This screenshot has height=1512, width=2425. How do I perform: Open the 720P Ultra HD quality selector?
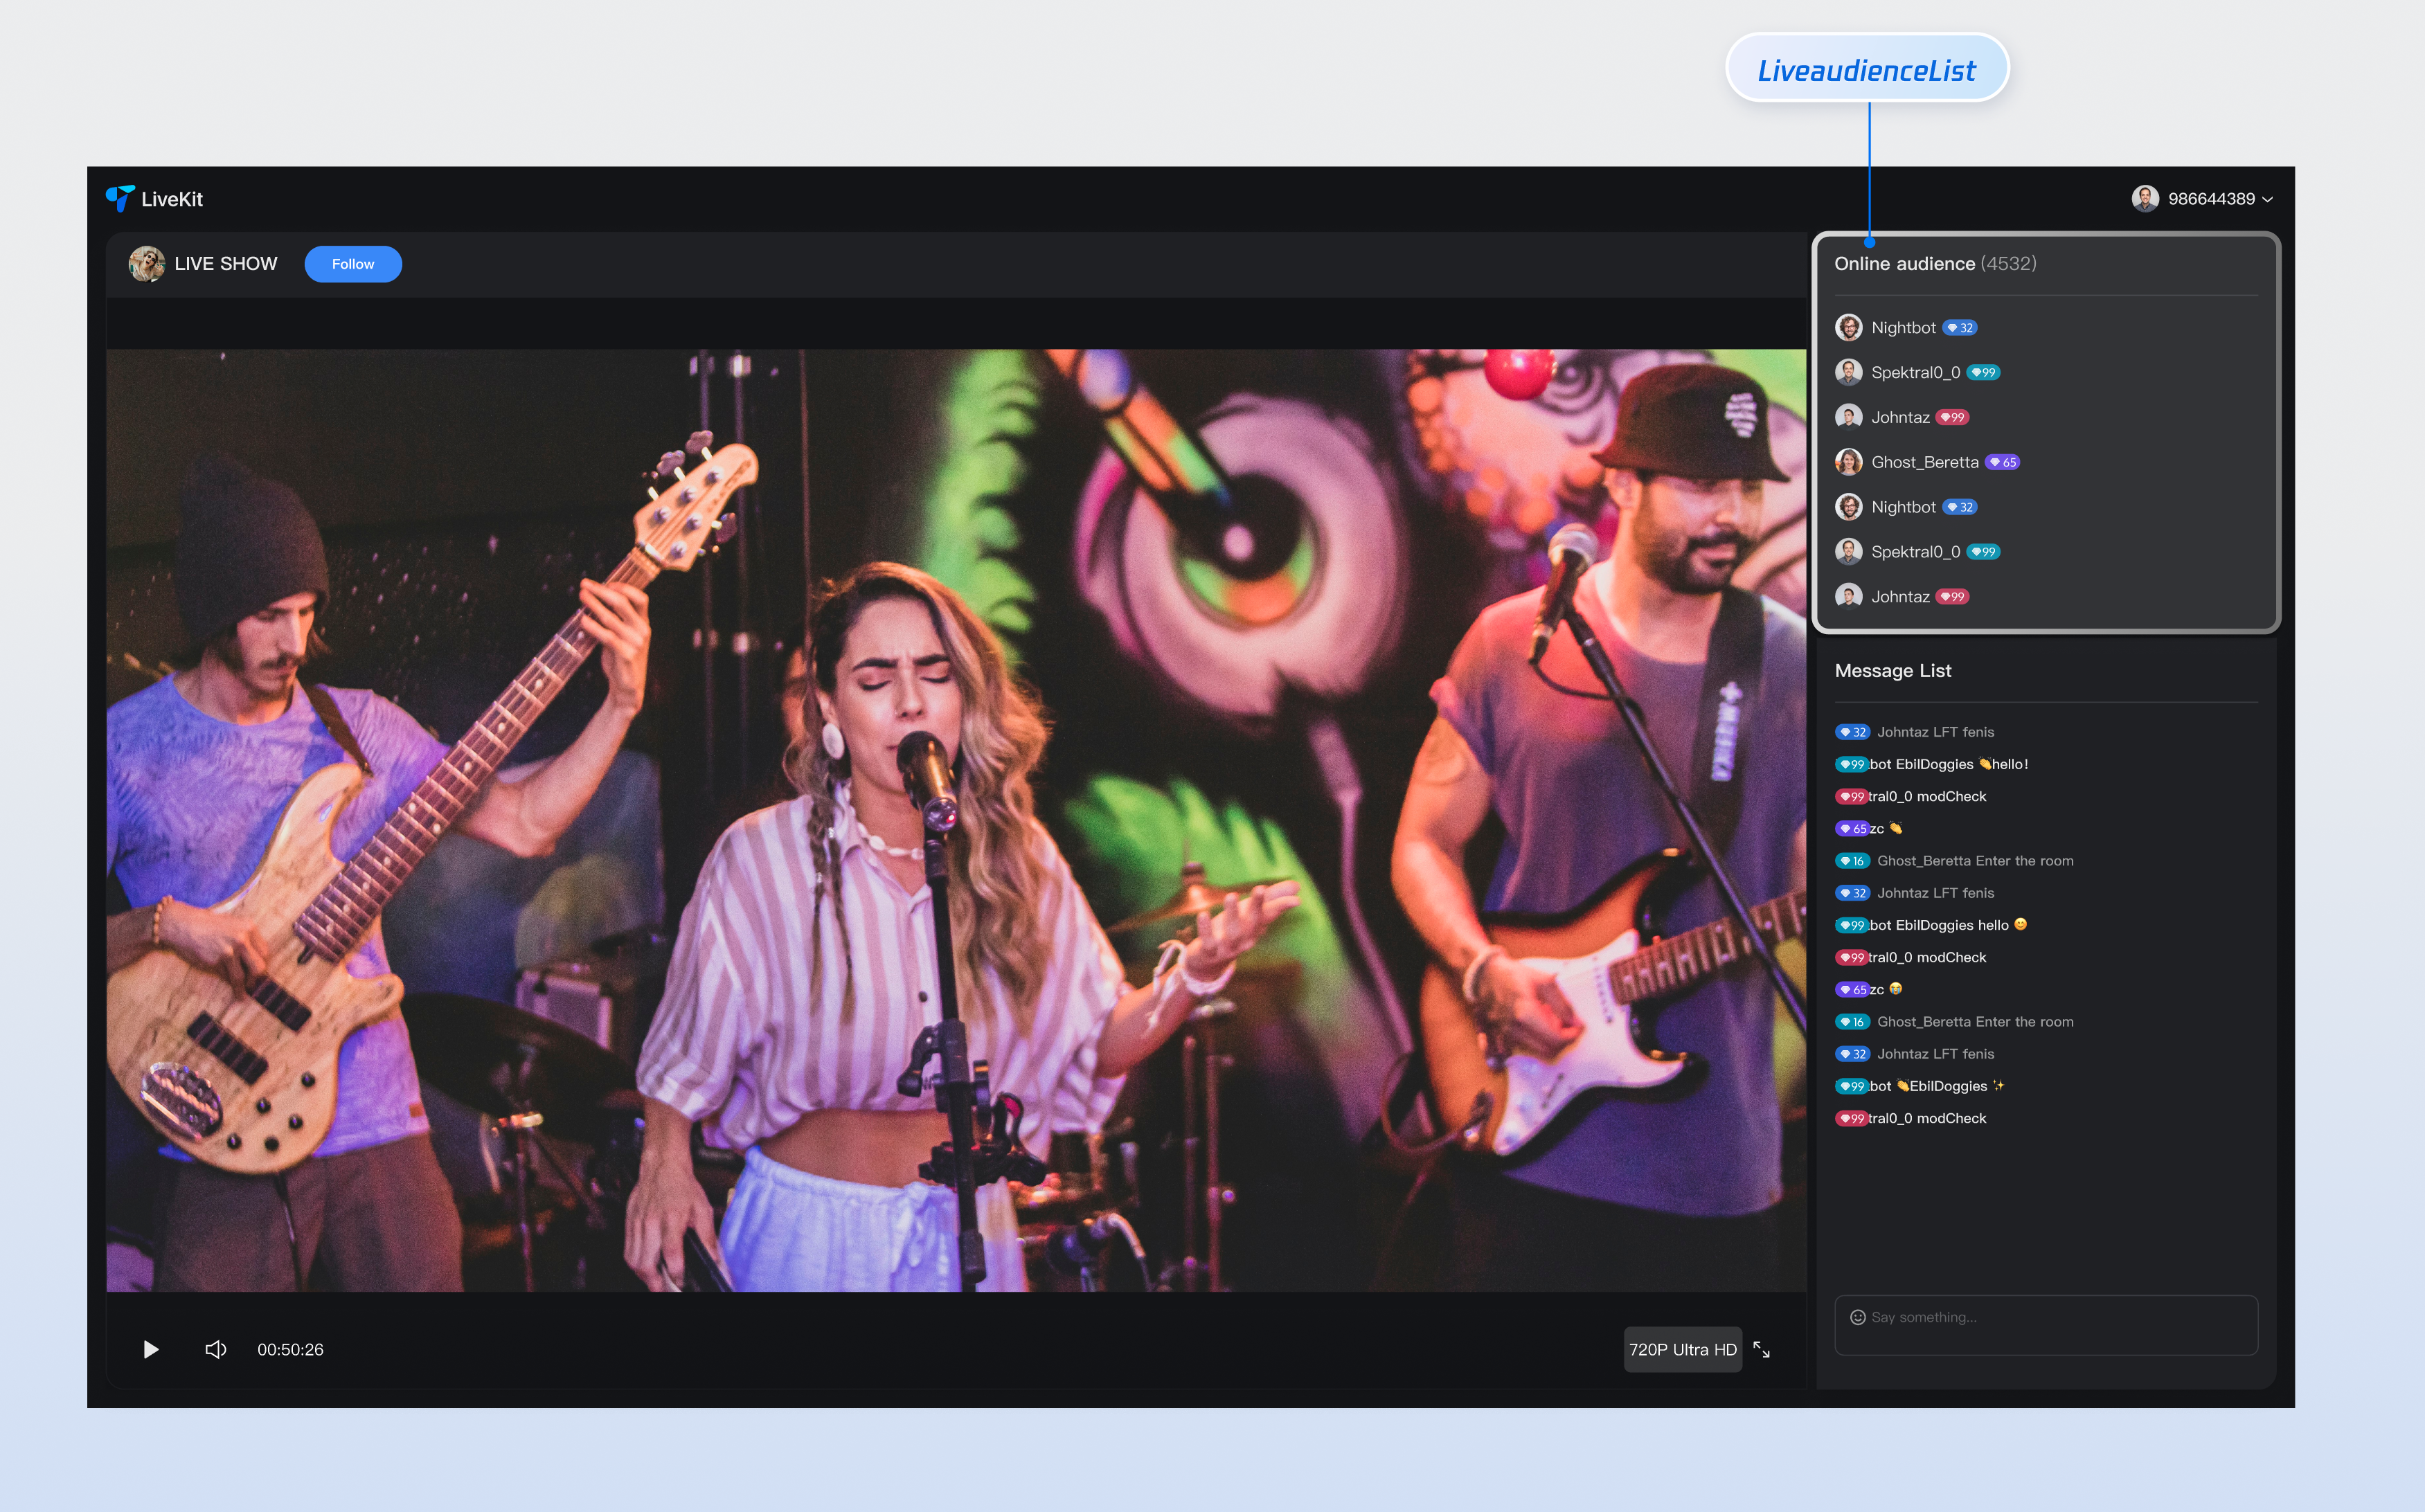tap(1682, 1349)
